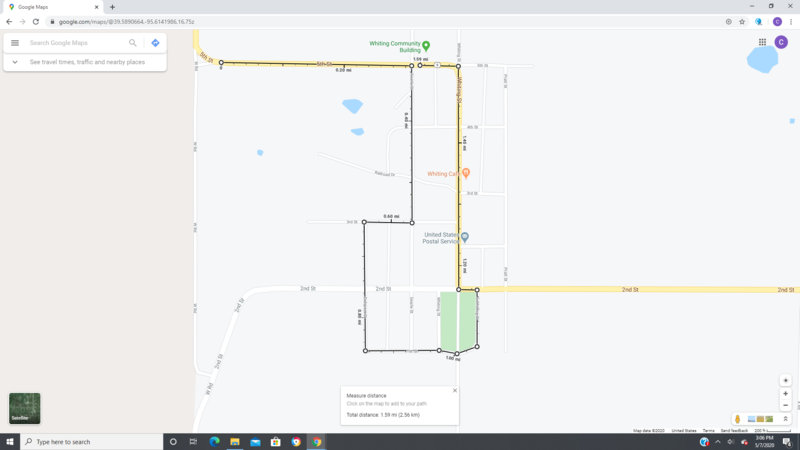Open volume control in system tray
800x450 pixels.
click(731, 442)
